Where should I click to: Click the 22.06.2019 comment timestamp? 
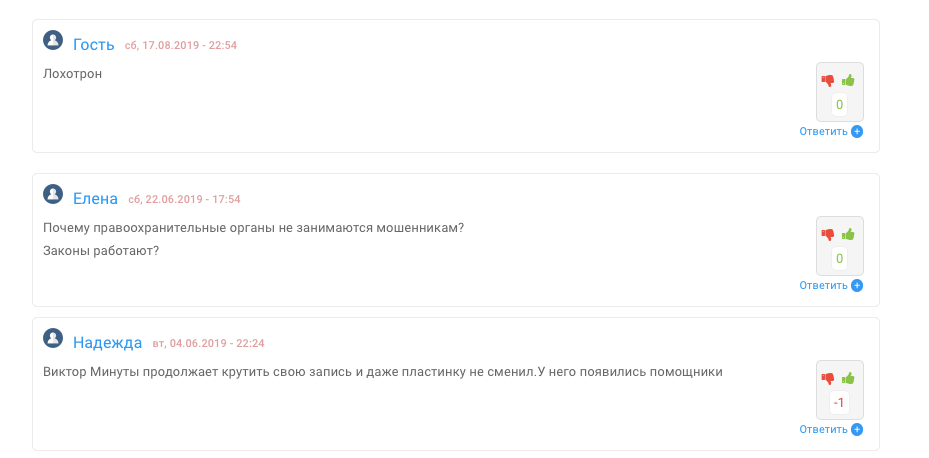pos(184,199)
